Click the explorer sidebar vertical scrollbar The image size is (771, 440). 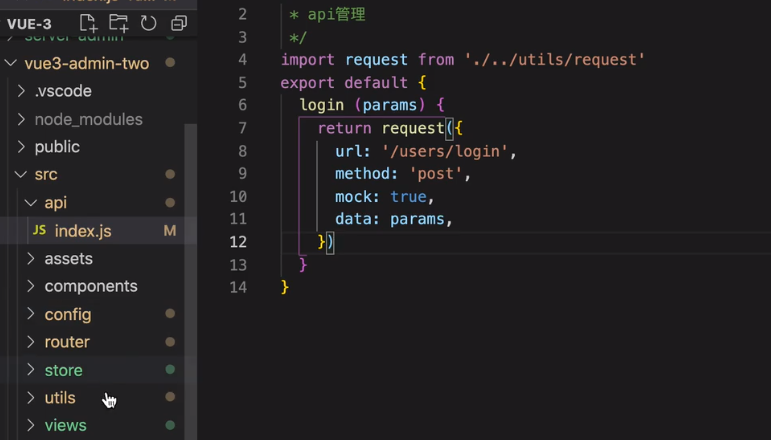pos(190,280)
